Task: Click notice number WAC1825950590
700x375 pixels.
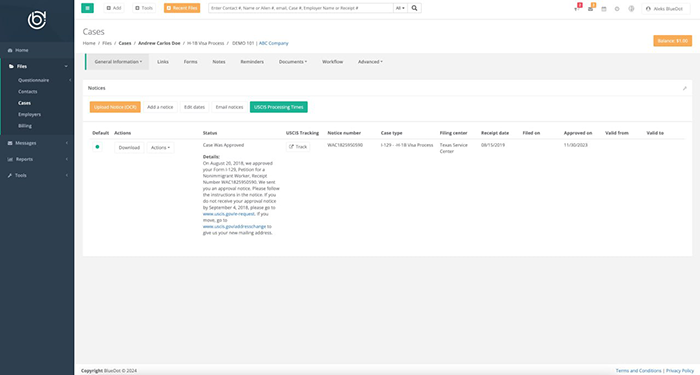Action: click(345, 145)
